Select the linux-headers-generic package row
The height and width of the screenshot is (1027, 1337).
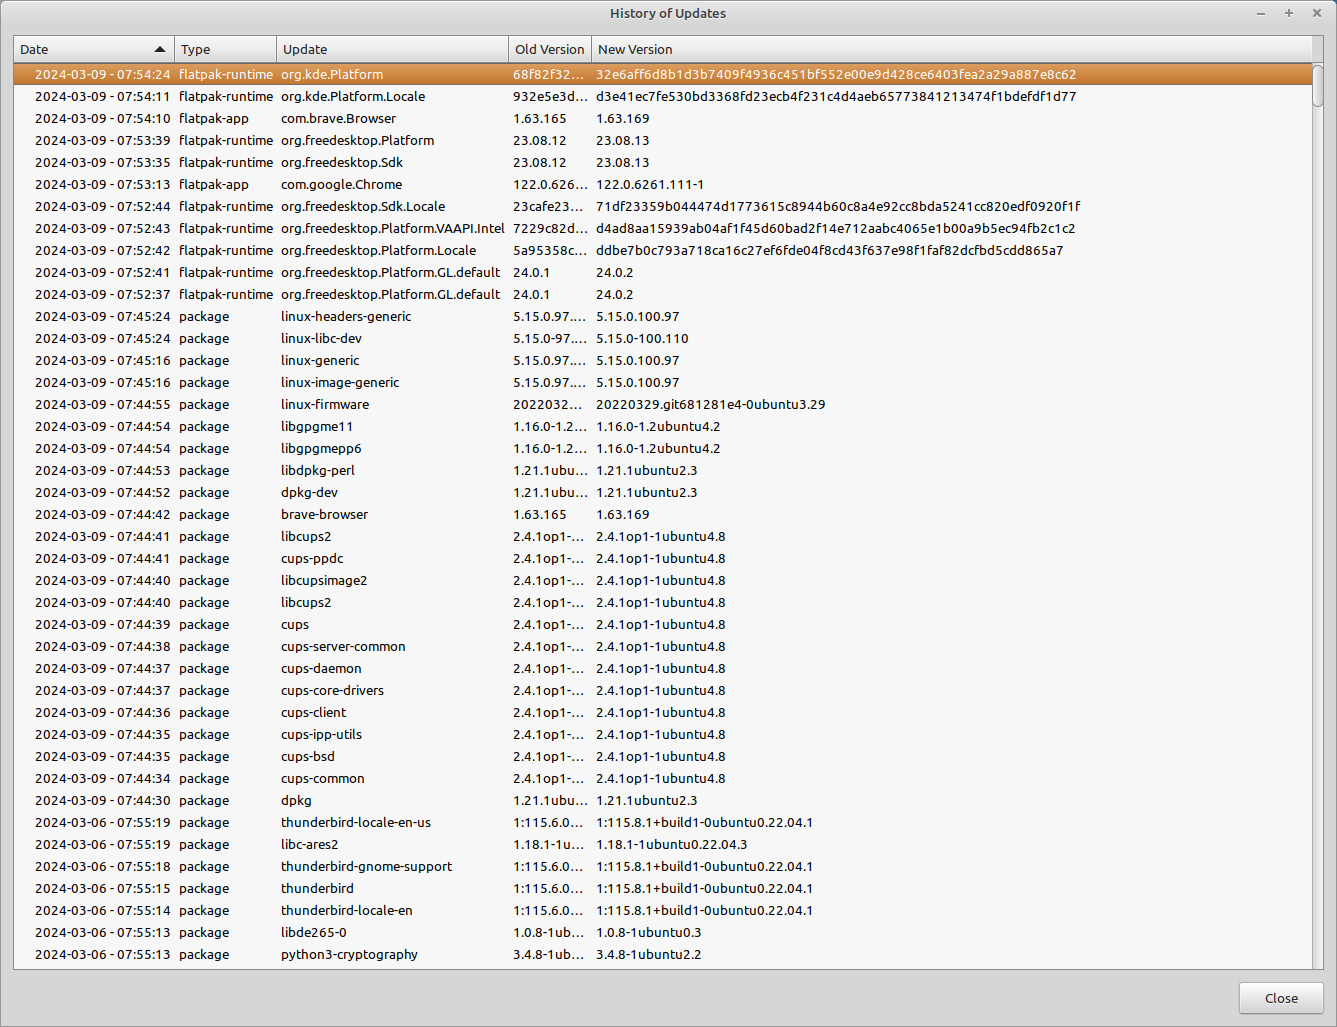(x=662, y=316)
